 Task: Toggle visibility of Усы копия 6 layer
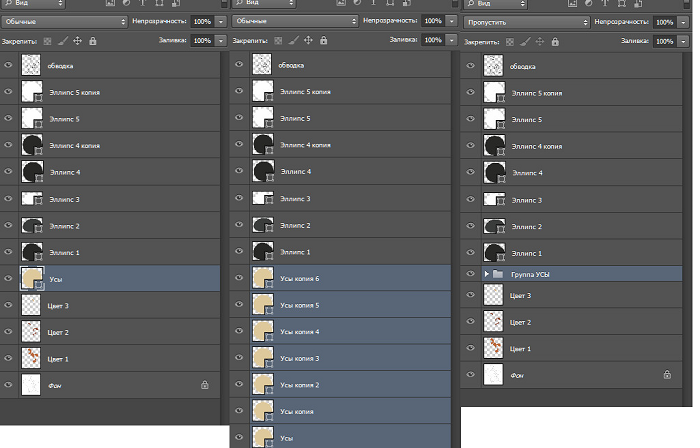[239, 280]
